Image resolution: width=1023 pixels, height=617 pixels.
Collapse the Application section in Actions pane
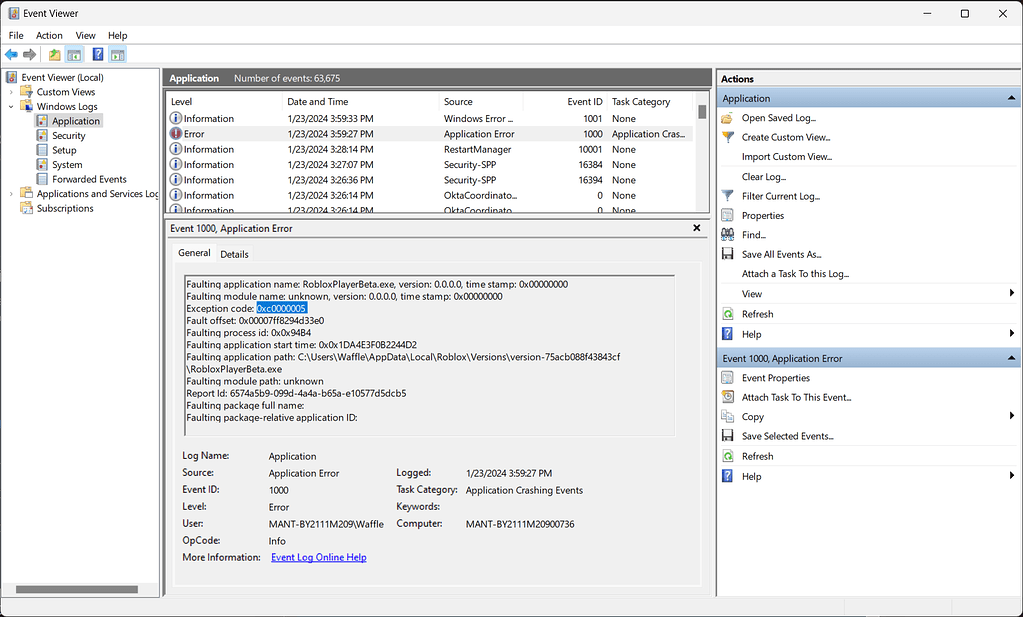[x=1012, y=98]
